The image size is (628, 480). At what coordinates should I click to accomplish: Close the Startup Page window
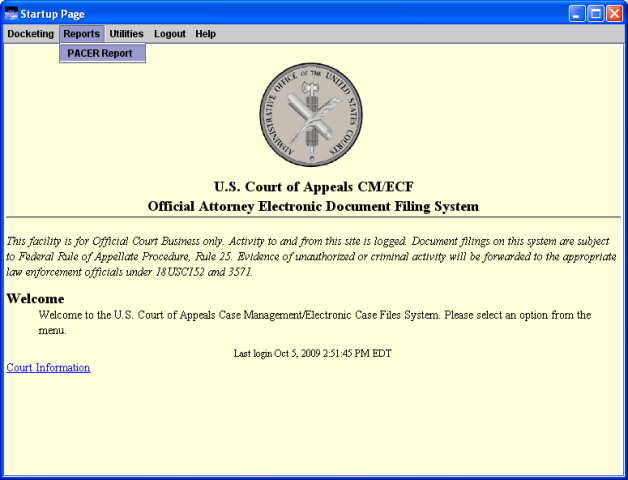tap(614, 14)
